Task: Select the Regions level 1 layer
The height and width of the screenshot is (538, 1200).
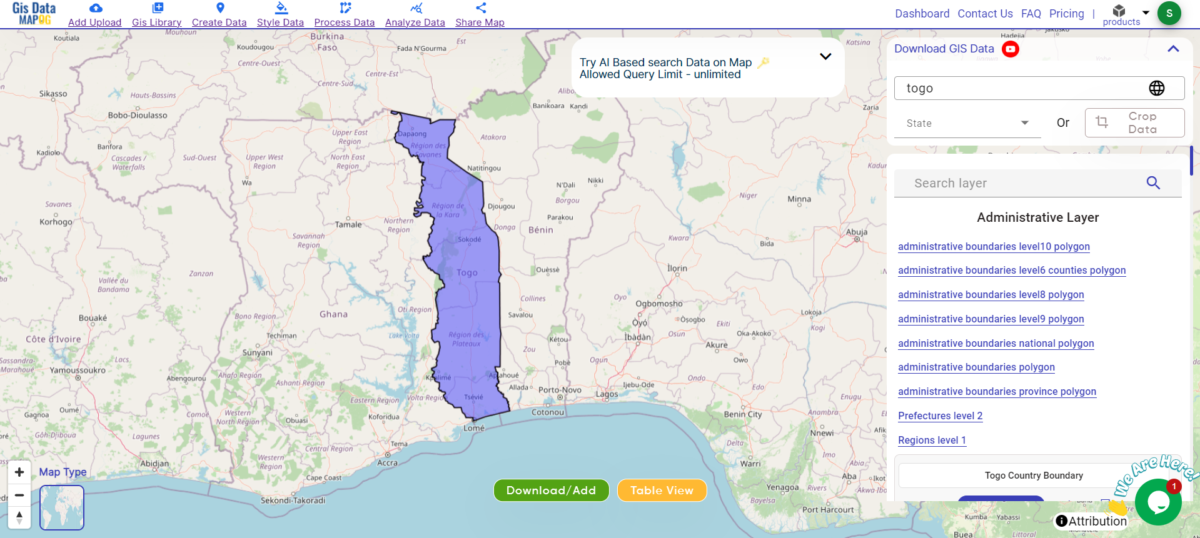Action: coord(932,440)
